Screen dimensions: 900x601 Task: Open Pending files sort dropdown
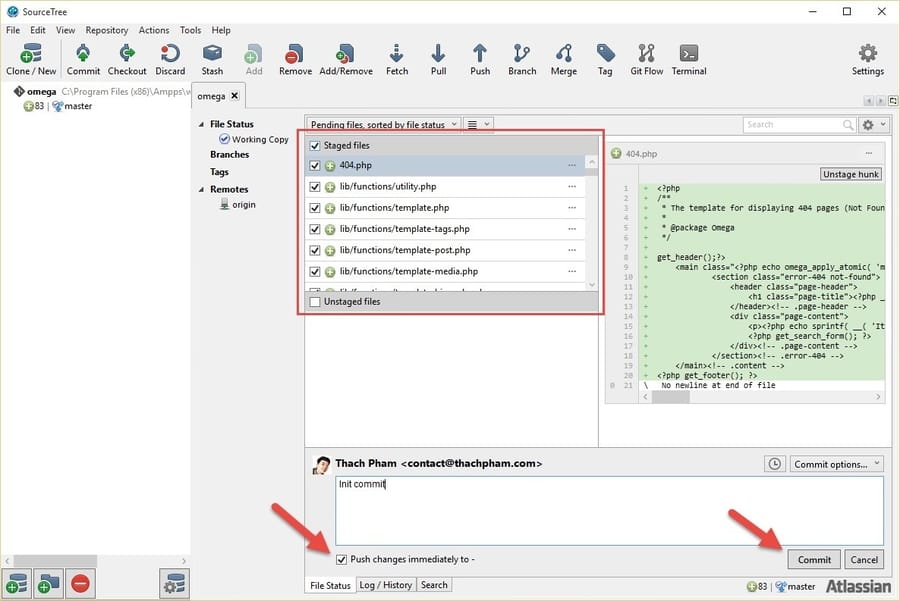point(383,124)
